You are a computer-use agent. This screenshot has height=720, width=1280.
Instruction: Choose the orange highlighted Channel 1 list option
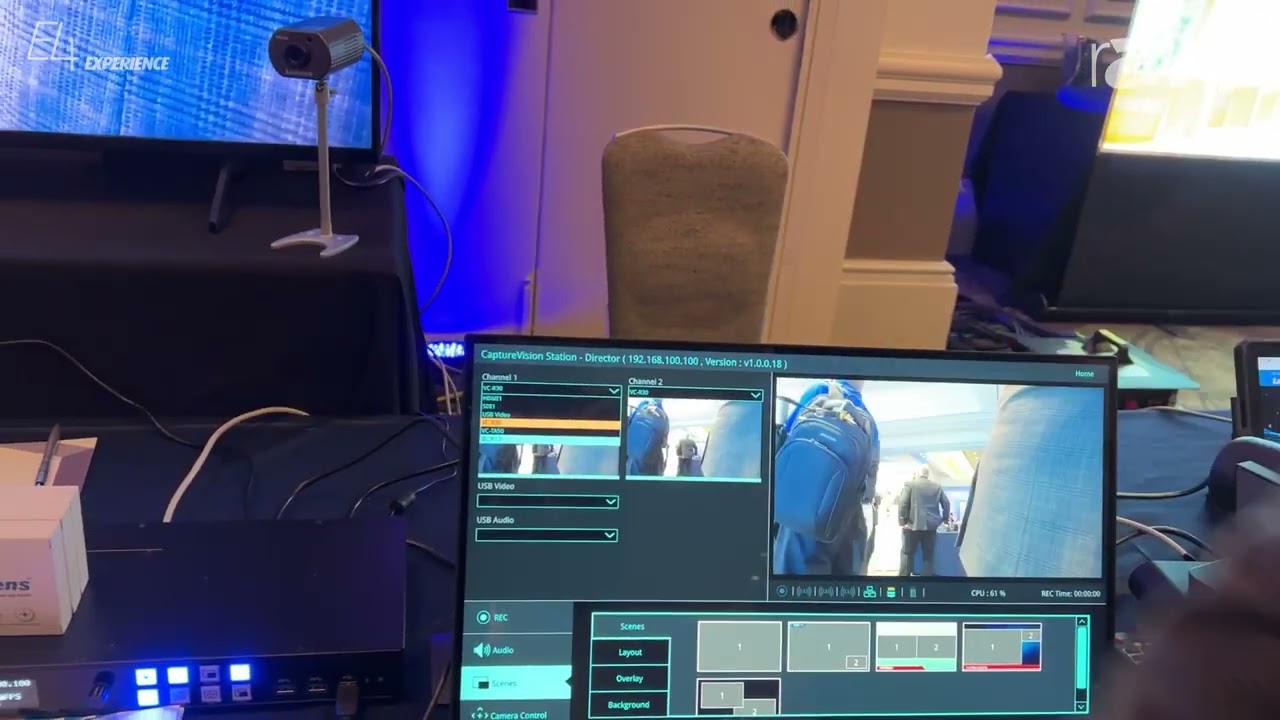[550, 423]
